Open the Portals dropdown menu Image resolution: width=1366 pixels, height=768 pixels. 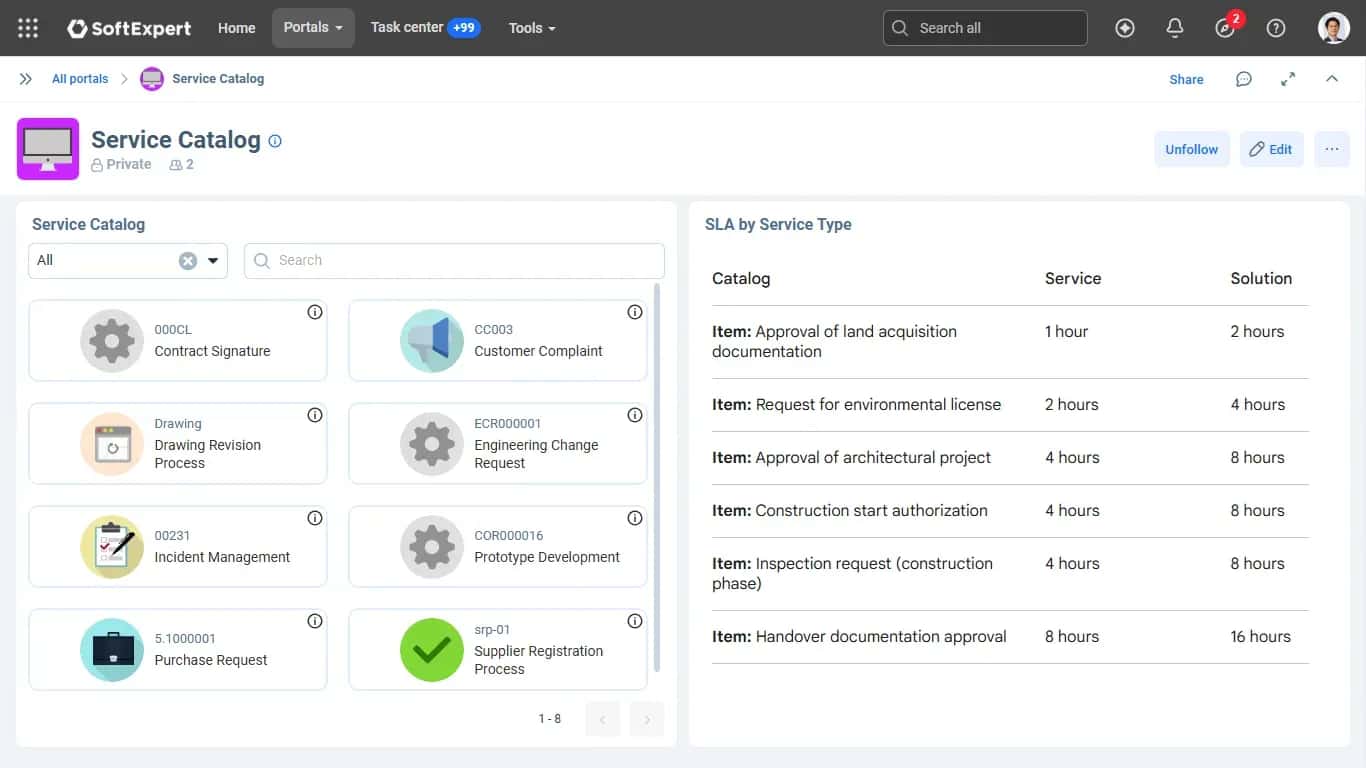tap(313, 28)
